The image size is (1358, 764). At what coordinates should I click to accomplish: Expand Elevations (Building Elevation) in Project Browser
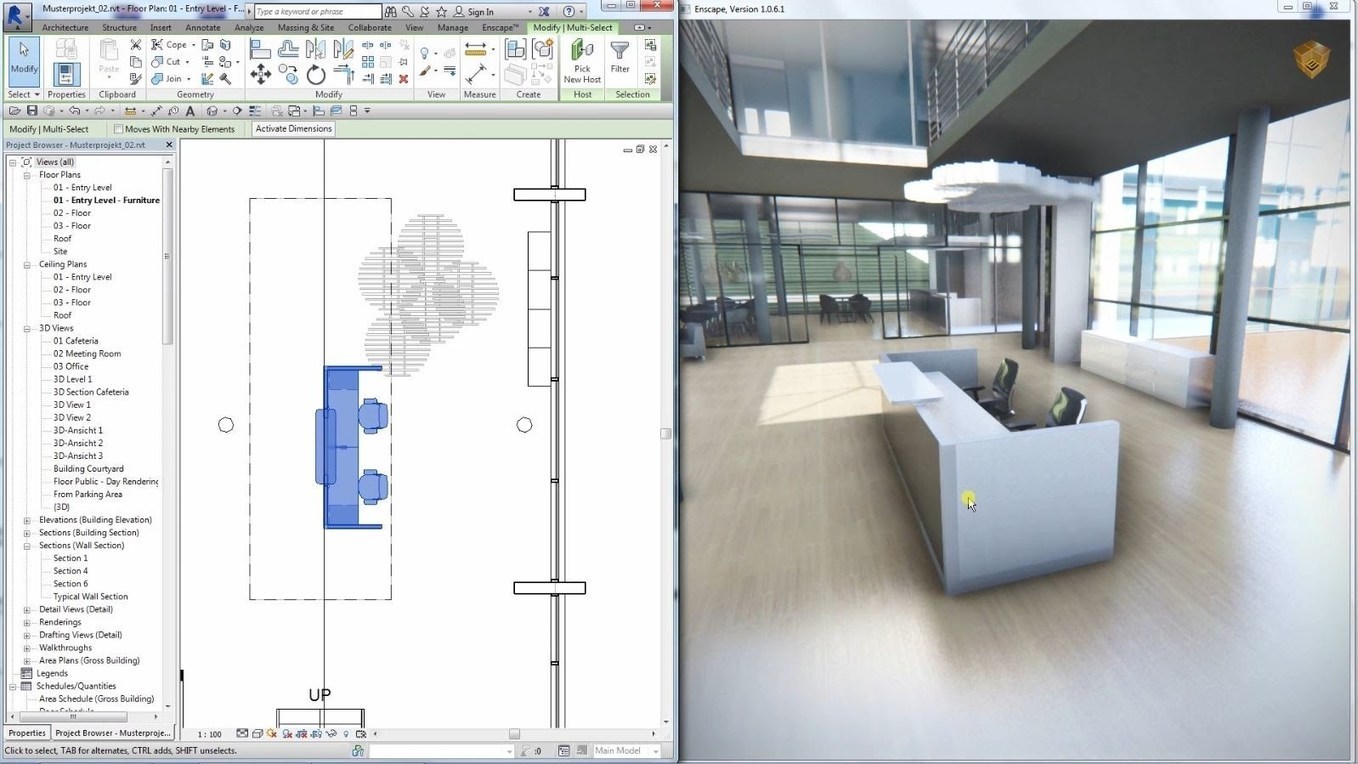tap(29, 519)
